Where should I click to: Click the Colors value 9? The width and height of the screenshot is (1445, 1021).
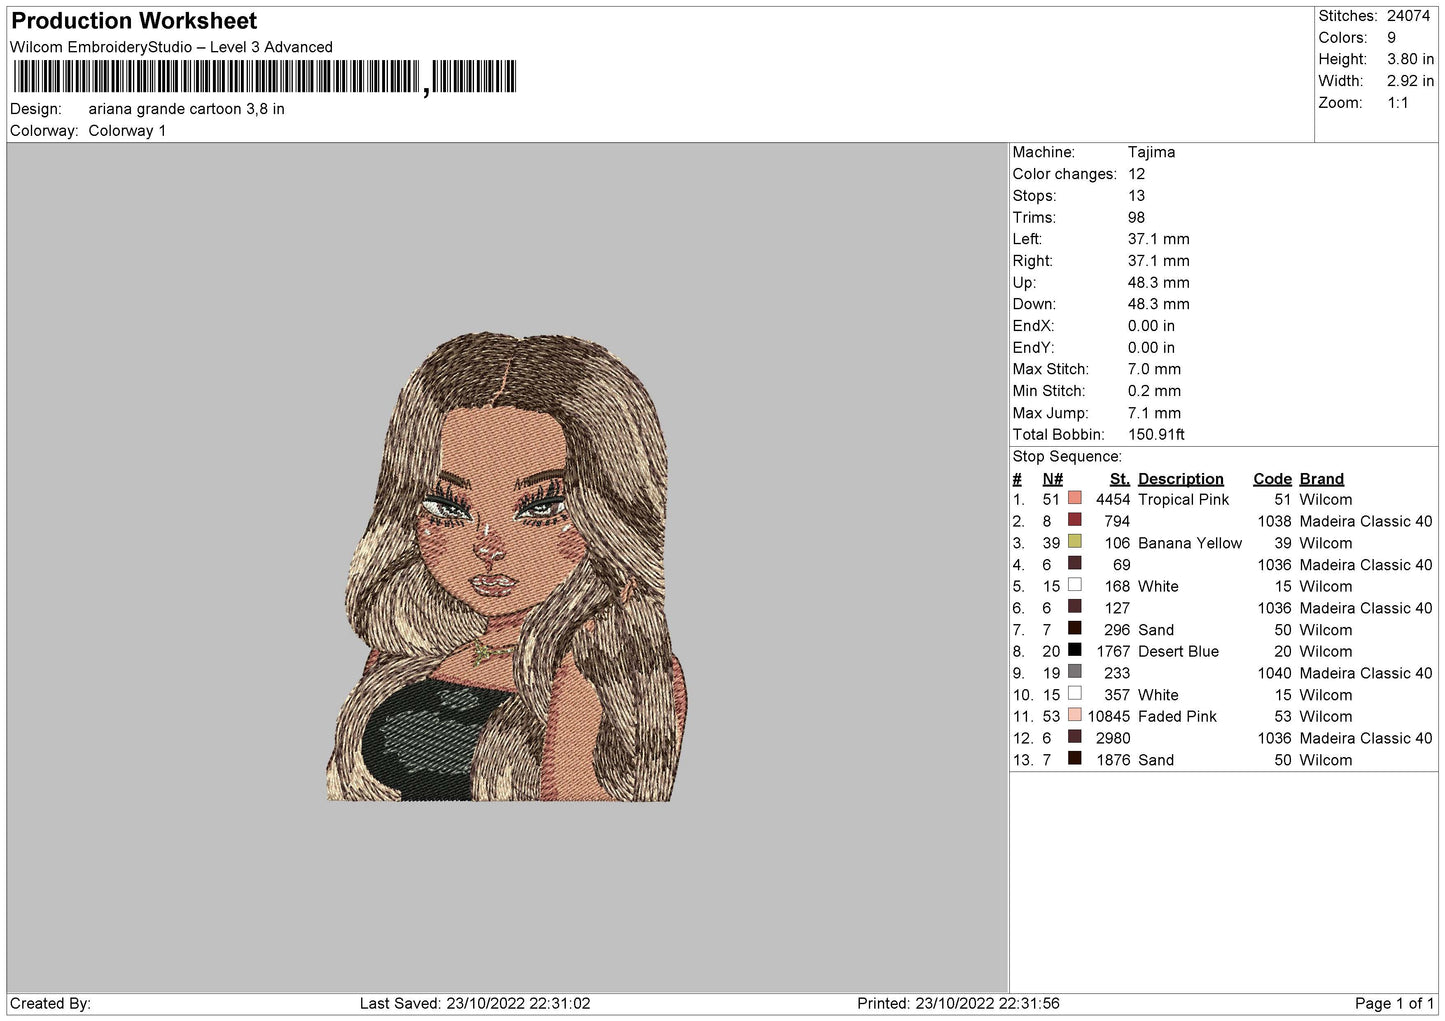[x=1391, y=38]
